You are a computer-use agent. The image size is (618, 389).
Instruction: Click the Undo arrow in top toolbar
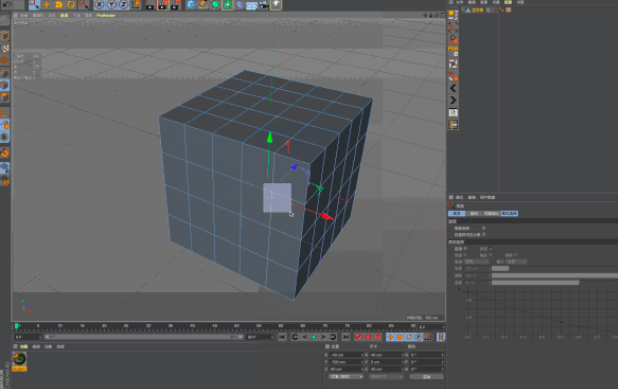point(6,4)
